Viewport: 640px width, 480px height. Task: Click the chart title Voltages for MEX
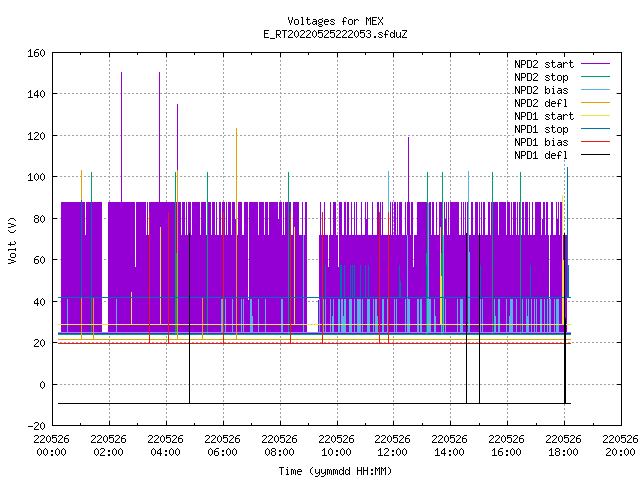click(335, 21)
